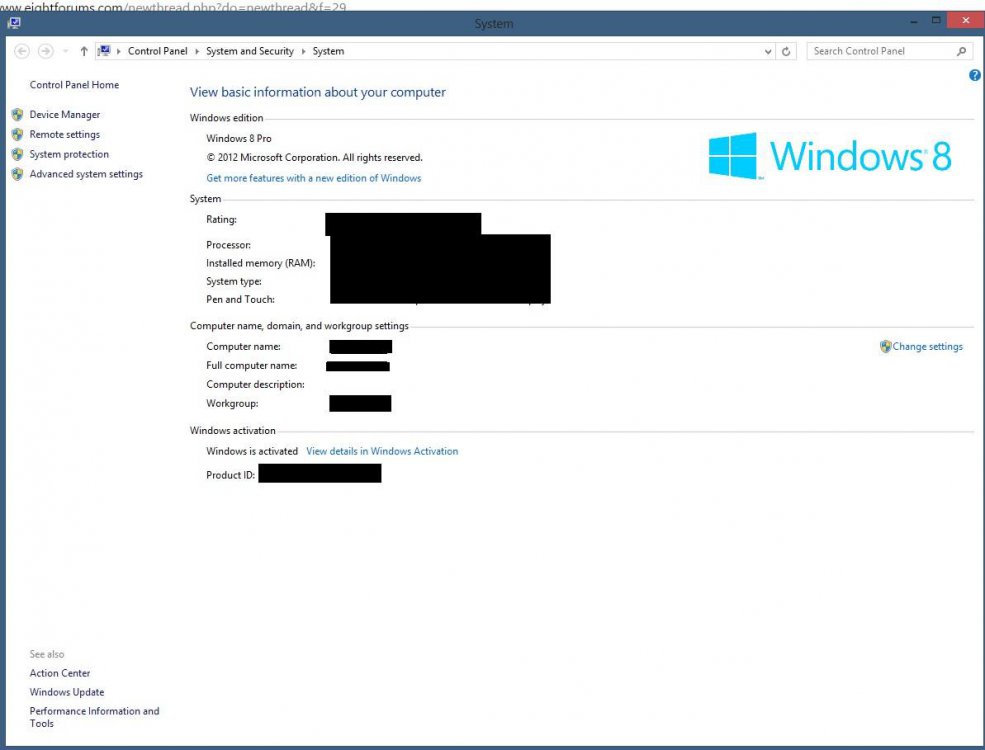Expand the chevron after Control Panel breadcrumb

click(196, 51)
